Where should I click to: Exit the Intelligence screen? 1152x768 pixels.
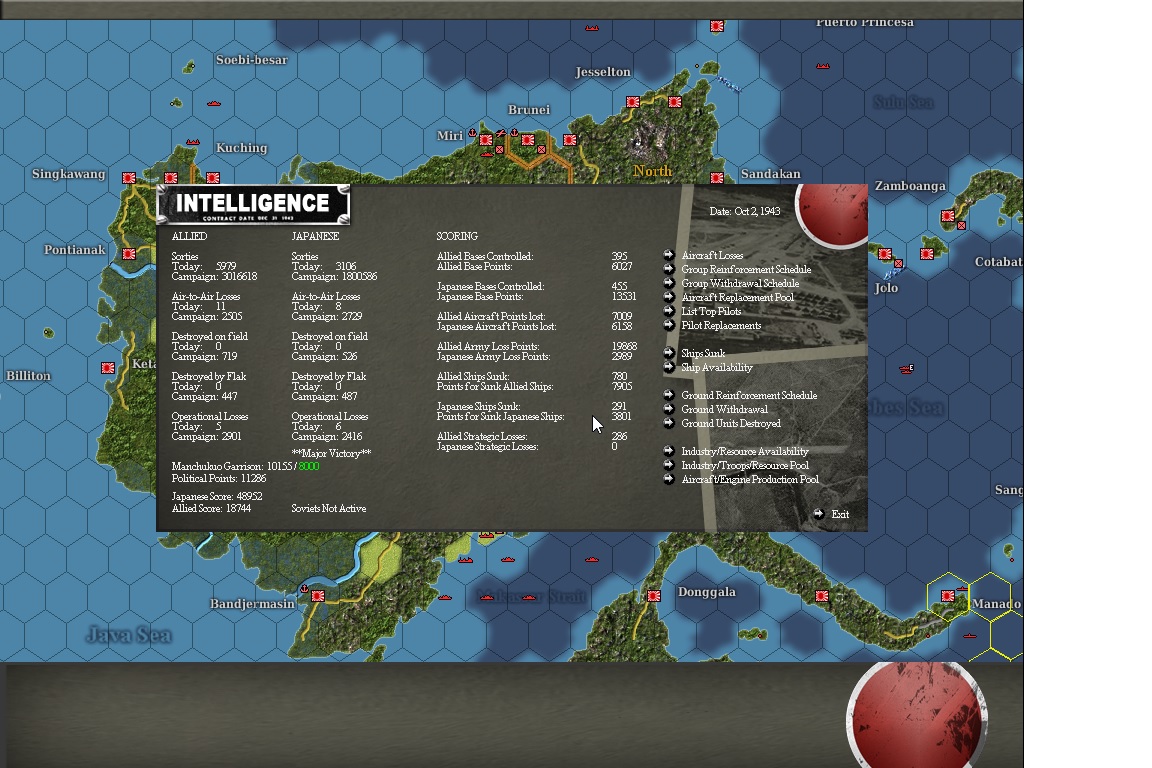tap(838, 513)
